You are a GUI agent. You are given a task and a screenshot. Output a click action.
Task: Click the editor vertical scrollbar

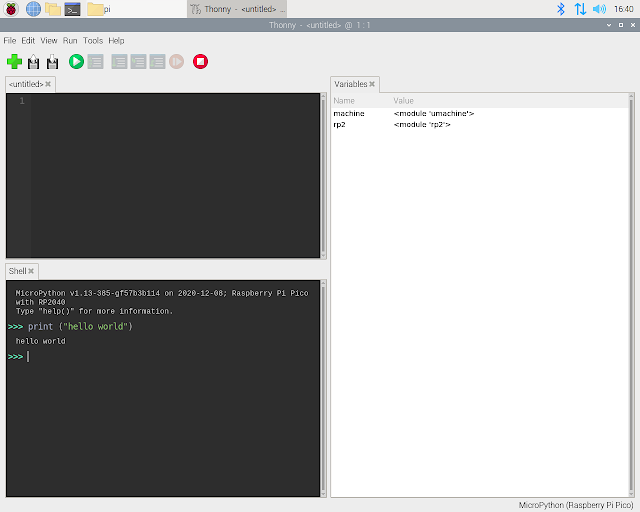click(323, 176)
